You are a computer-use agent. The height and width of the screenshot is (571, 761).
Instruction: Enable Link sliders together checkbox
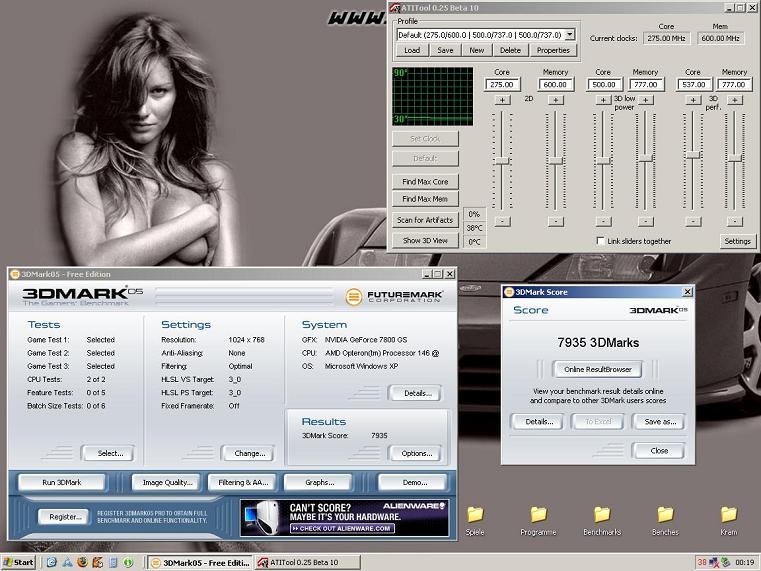coord(601,241)
